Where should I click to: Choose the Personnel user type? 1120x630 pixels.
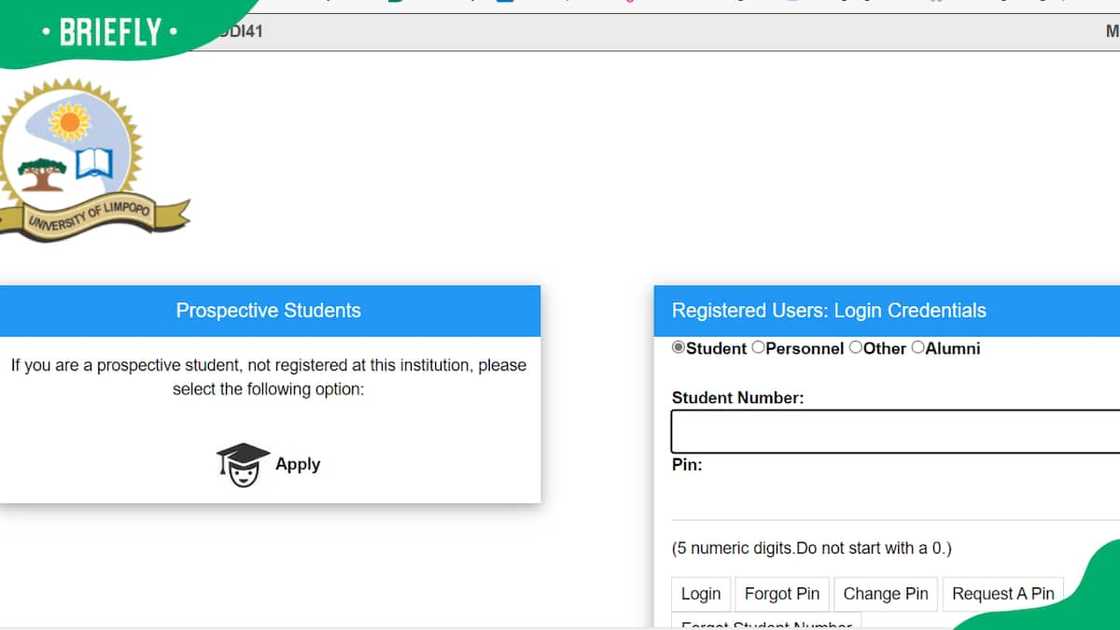758,348
